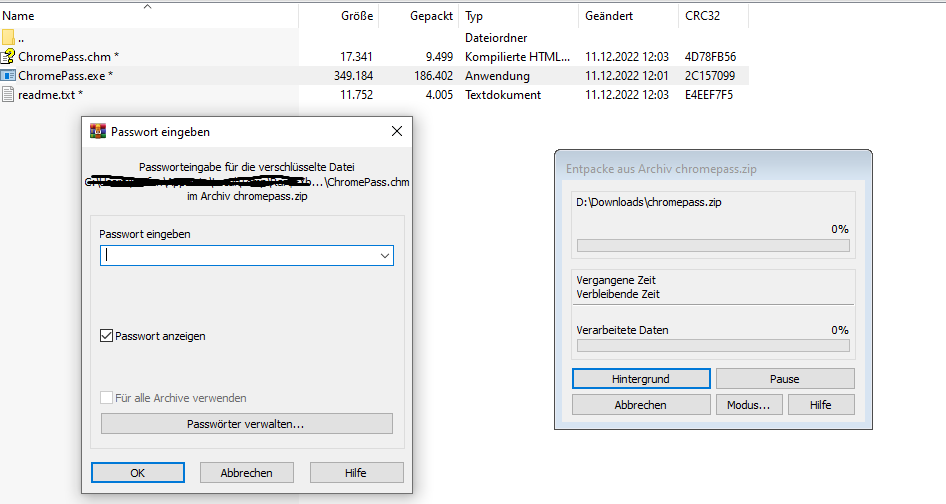Click size value 11.752
946x504 pixels.
357,95
